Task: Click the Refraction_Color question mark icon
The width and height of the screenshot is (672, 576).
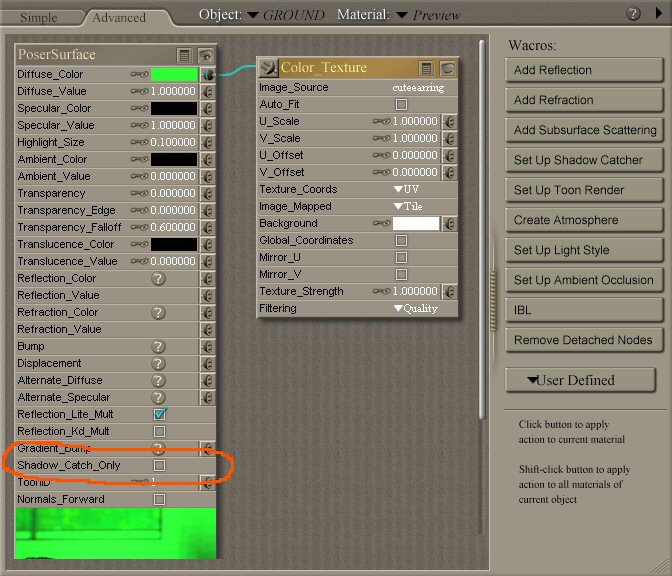Action: (158, 312)
